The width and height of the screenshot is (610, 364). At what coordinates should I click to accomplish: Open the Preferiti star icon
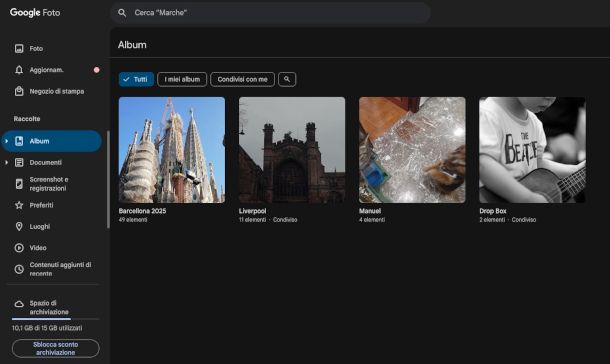pos(19,205)
